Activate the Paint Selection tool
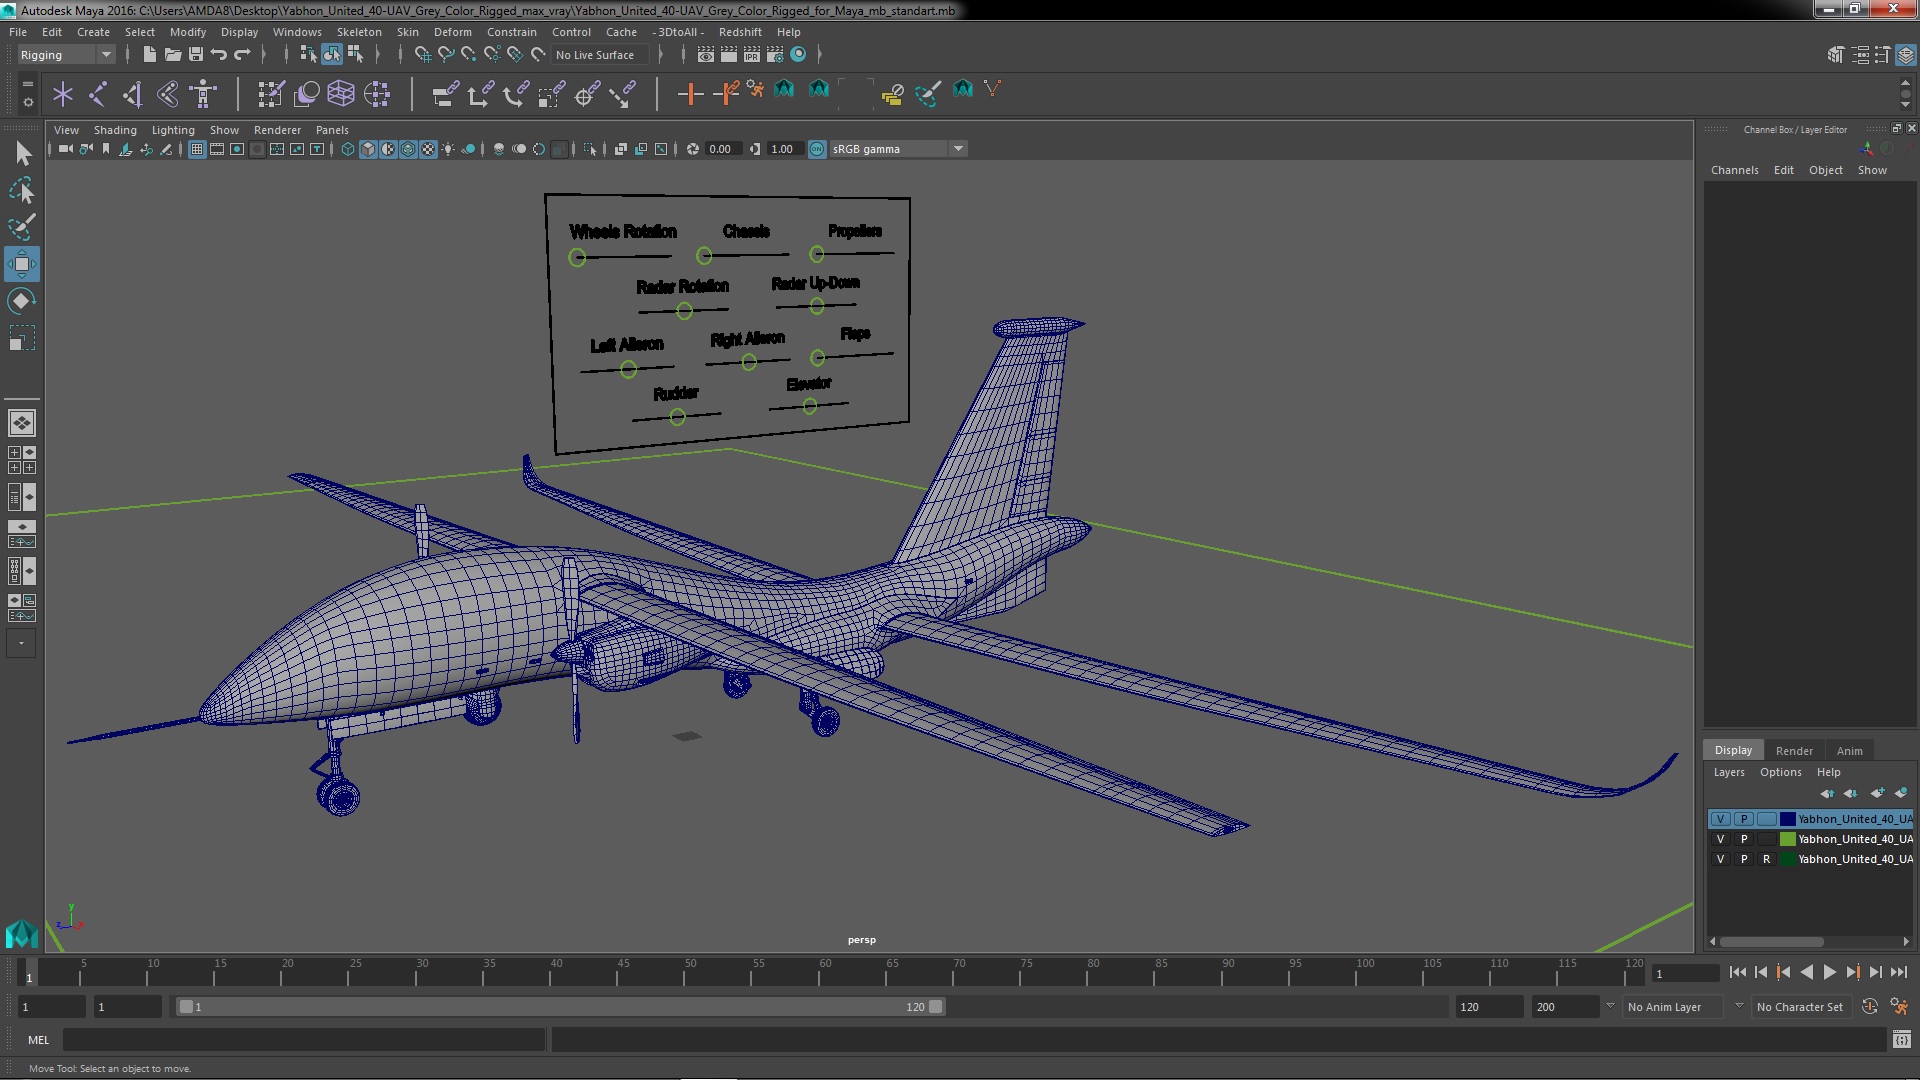Viewport: 1920px width, 1080px height. [x=21, y=227]
